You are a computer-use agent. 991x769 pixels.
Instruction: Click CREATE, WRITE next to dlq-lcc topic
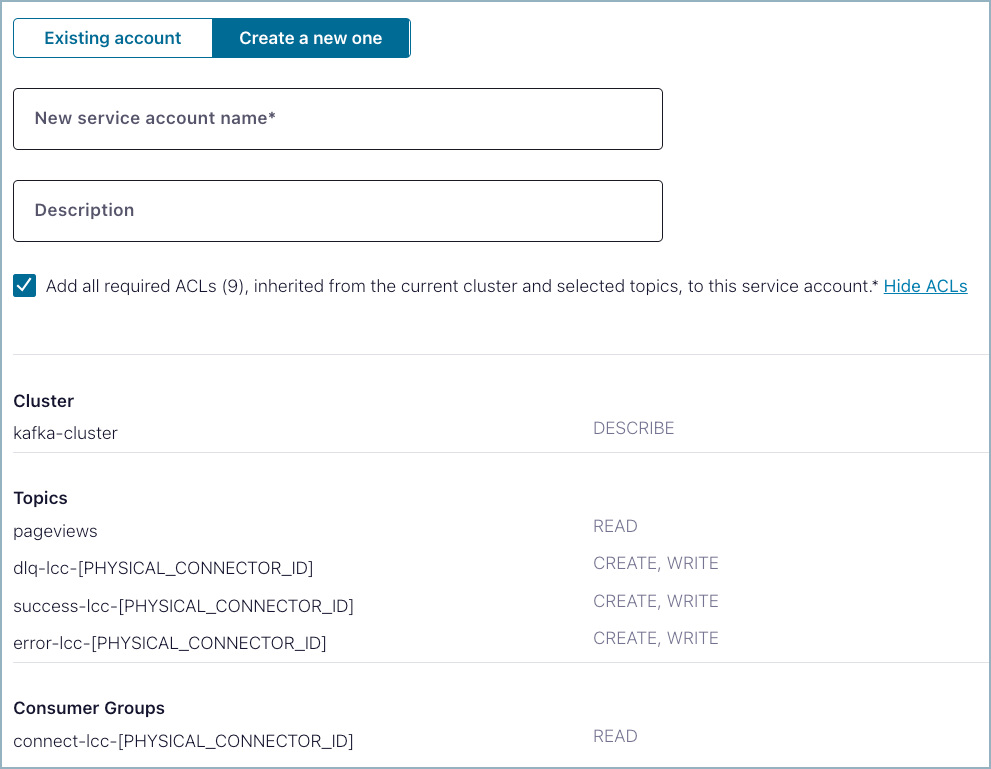click(x=656, y=562)
